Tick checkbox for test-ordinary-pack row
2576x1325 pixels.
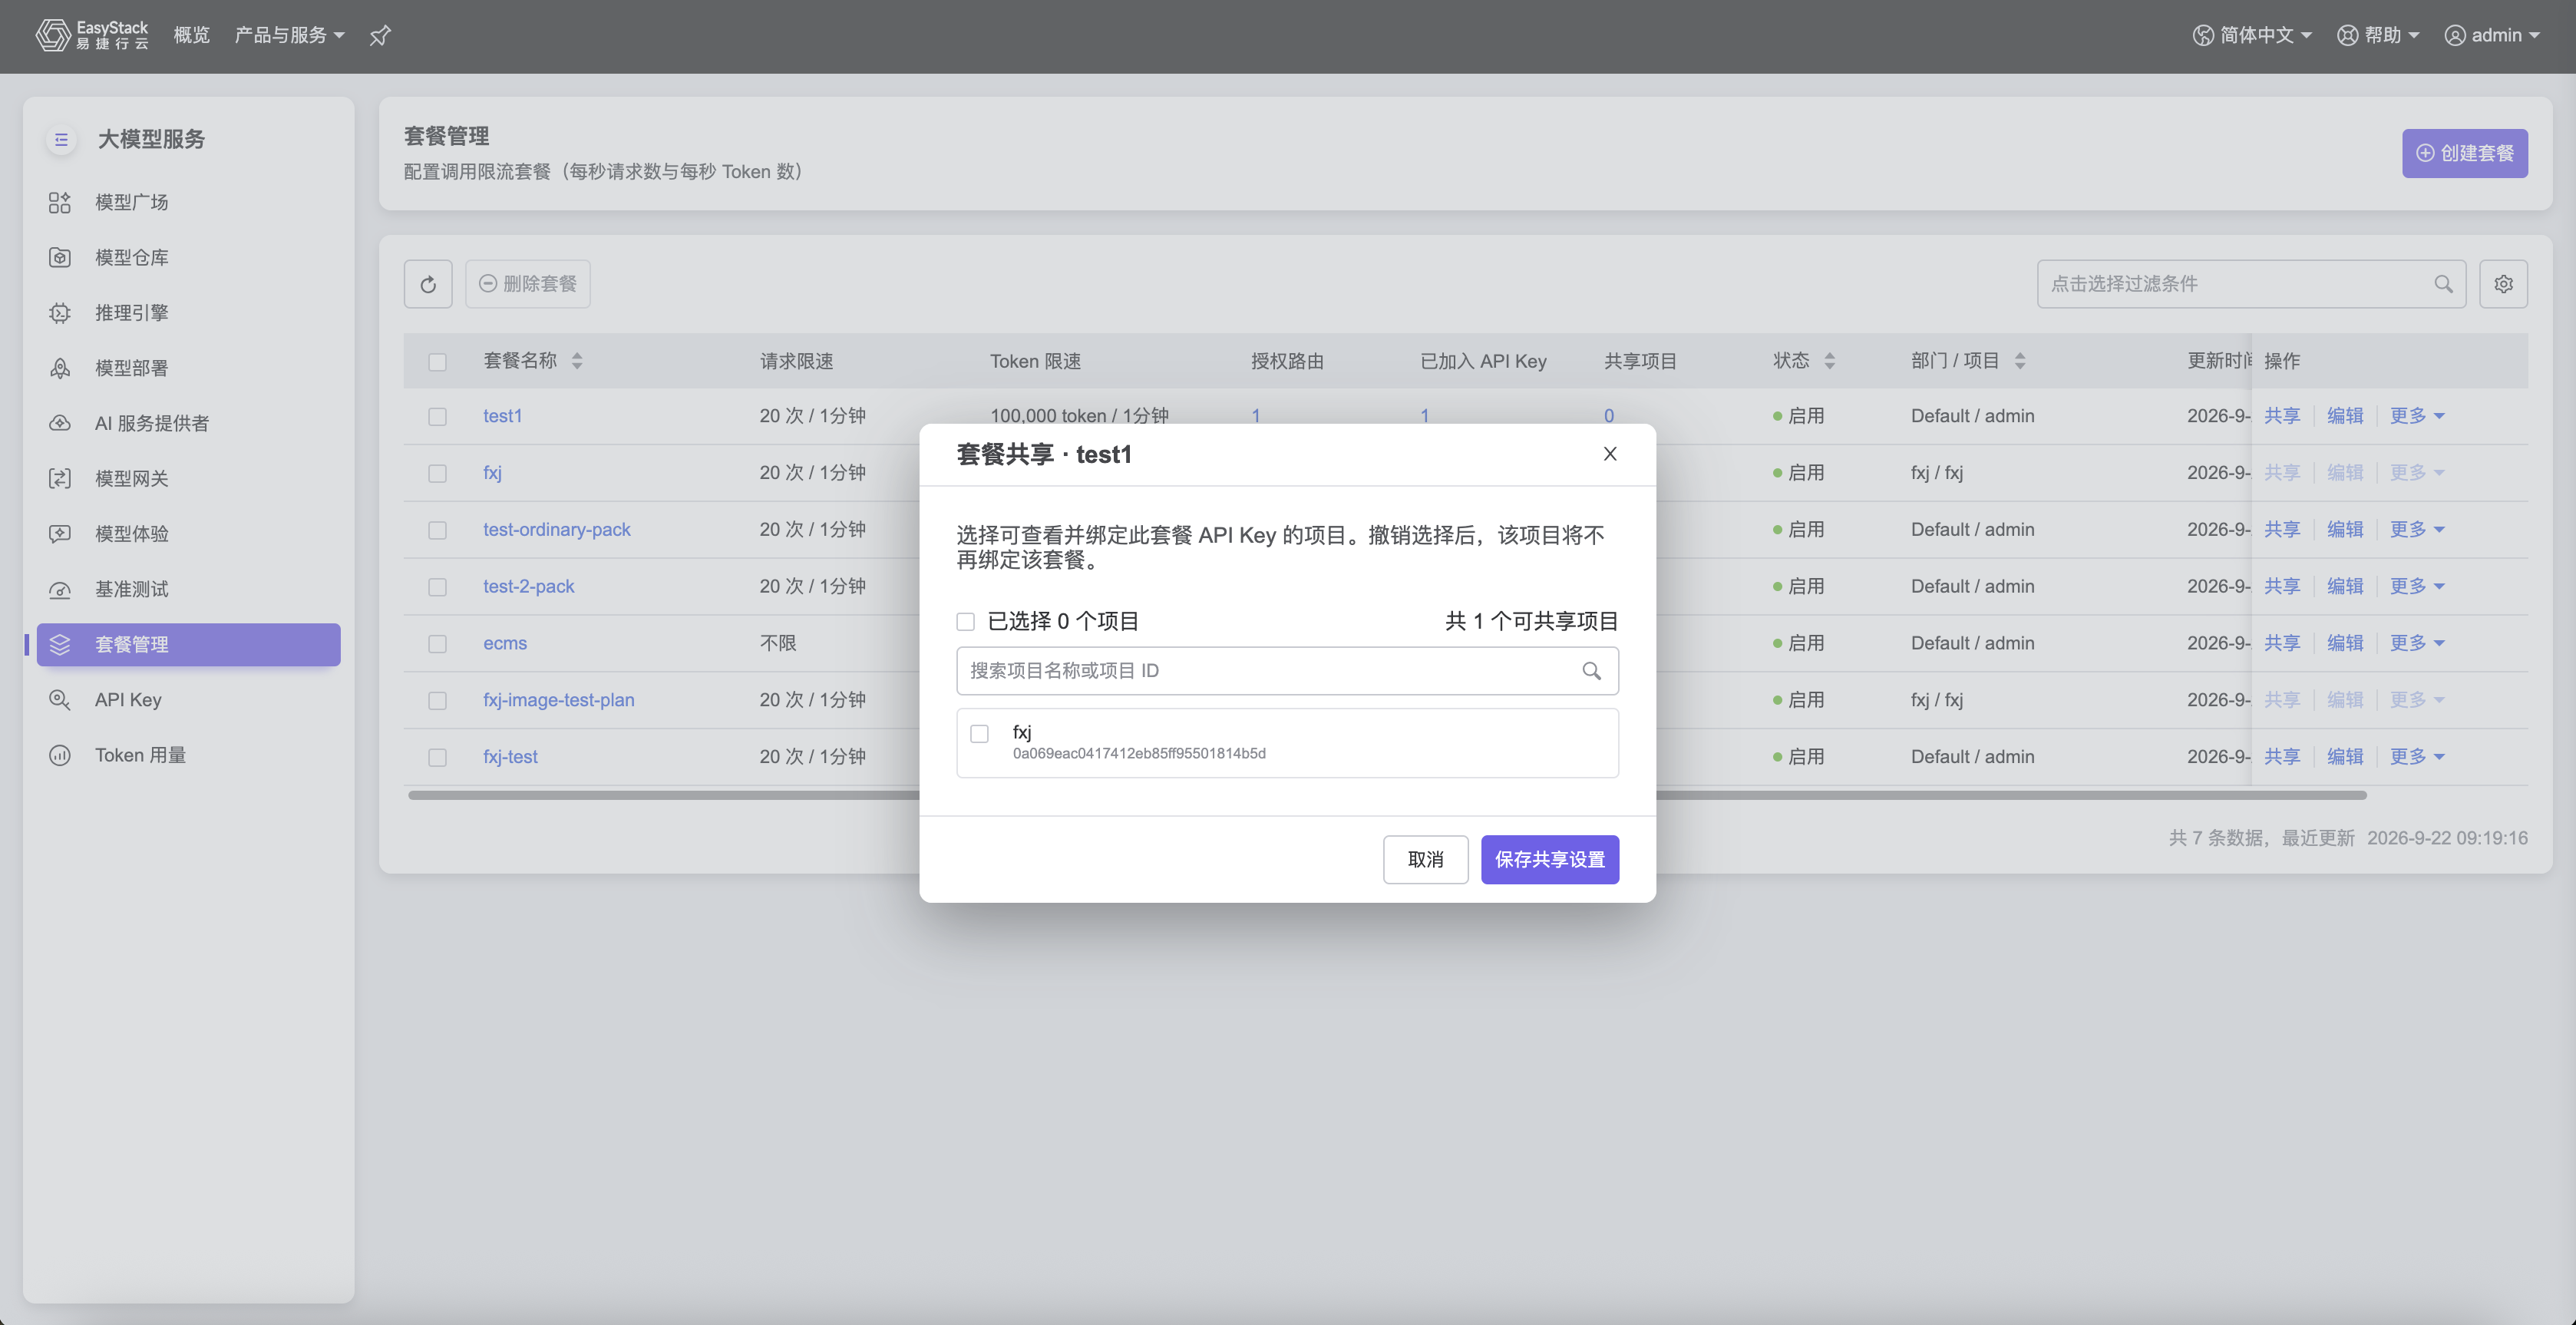coord(437,530)
